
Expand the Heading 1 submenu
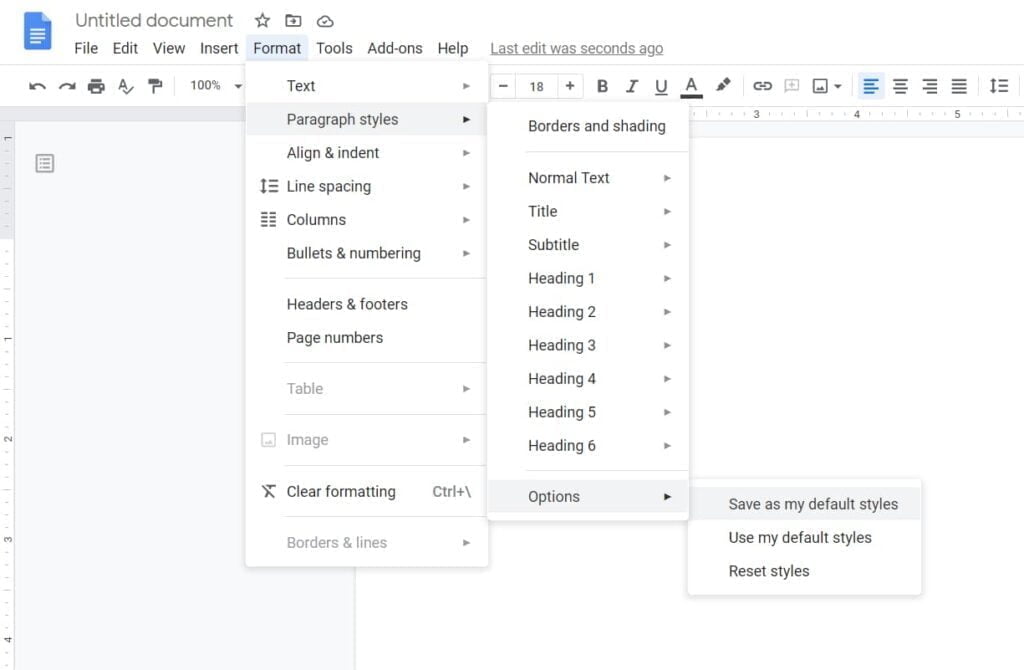coord(588,278)
